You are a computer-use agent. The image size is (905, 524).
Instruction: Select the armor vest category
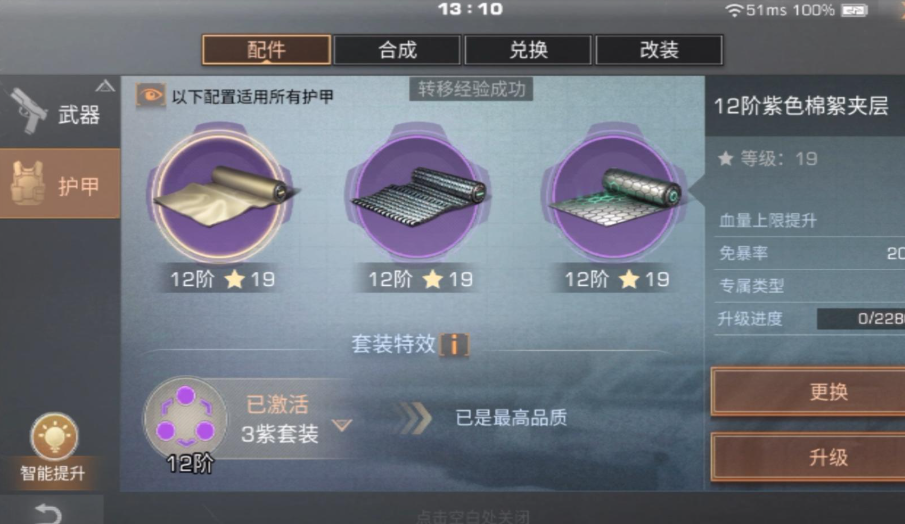[x=60, y=183]
